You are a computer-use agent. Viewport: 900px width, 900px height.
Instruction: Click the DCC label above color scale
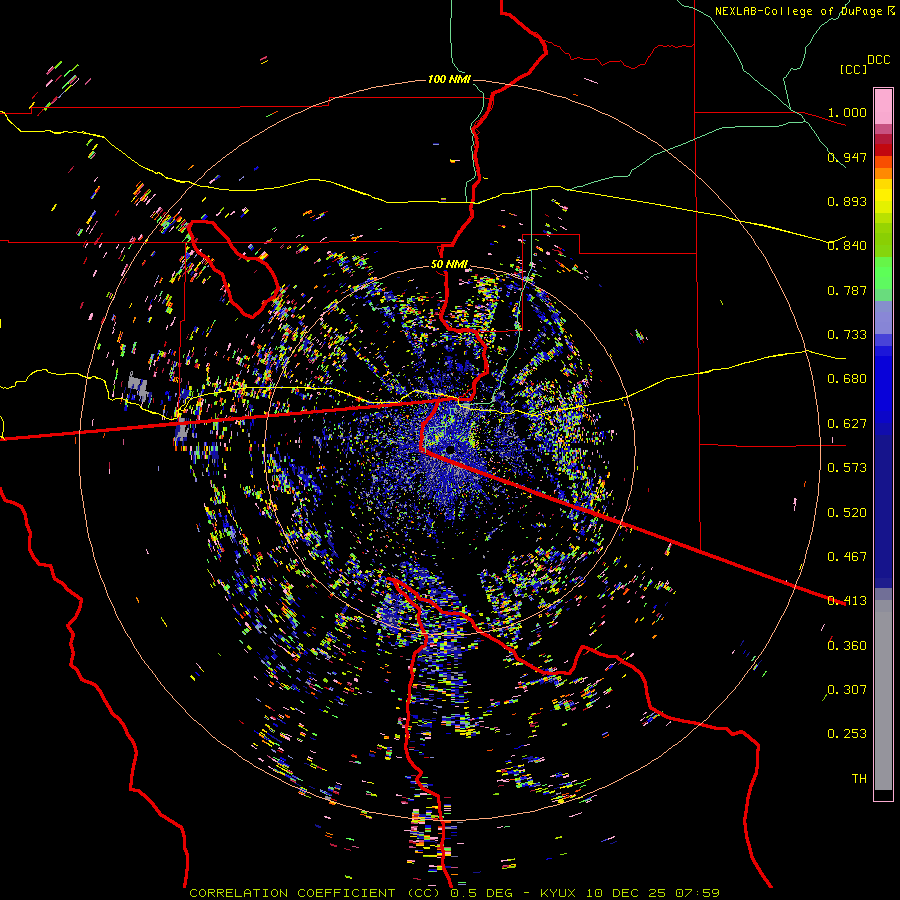(x=878, y=60)
